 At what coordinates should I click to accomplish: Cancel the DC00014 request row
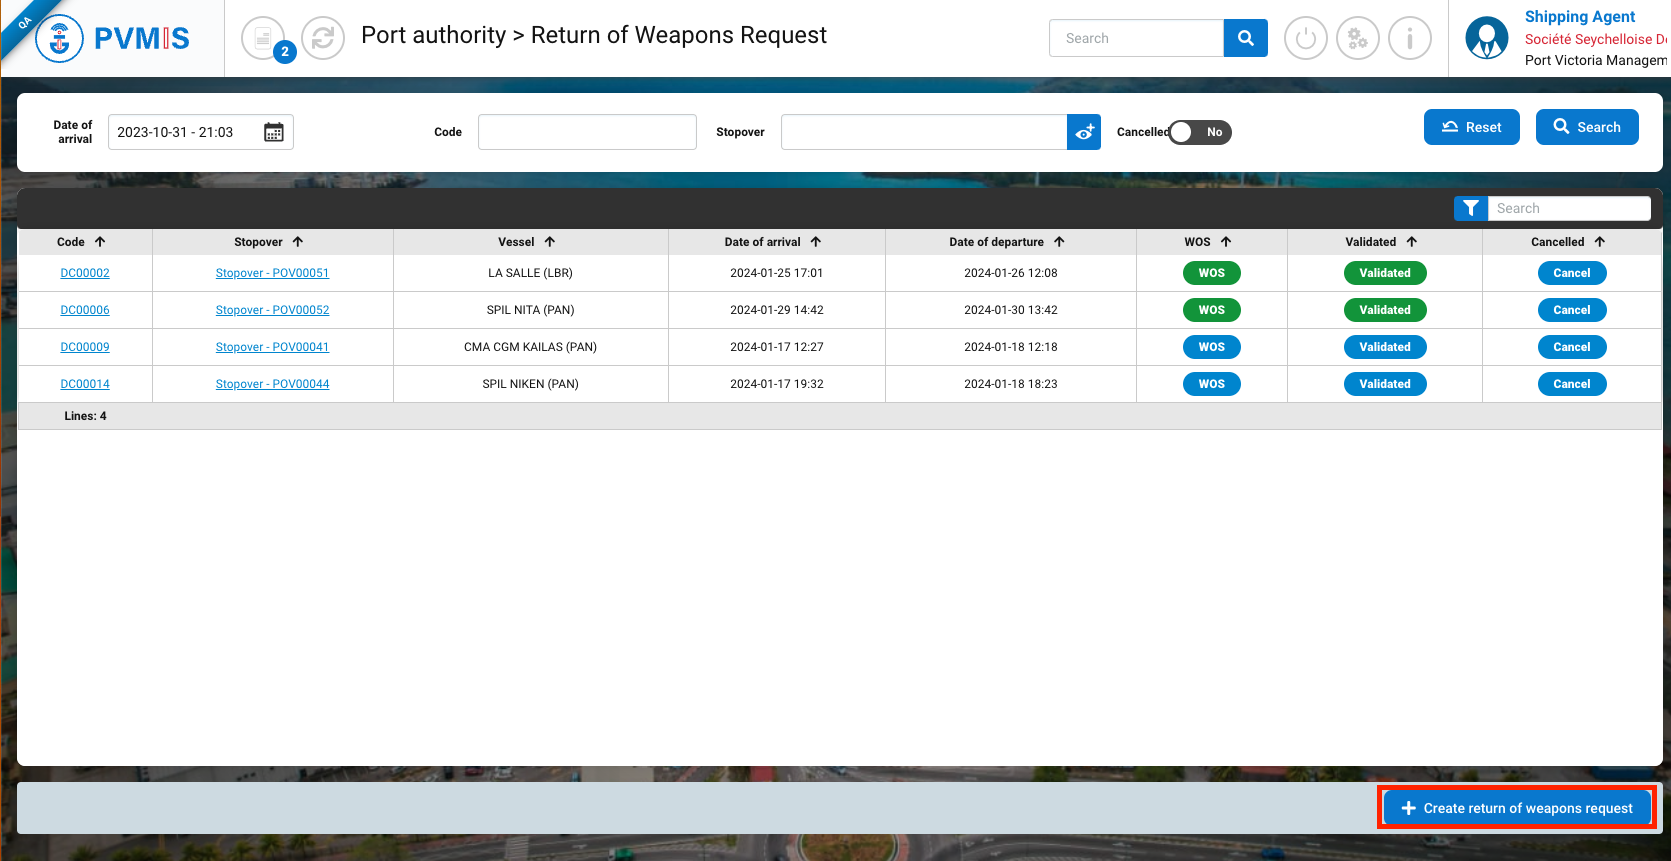1571,384
